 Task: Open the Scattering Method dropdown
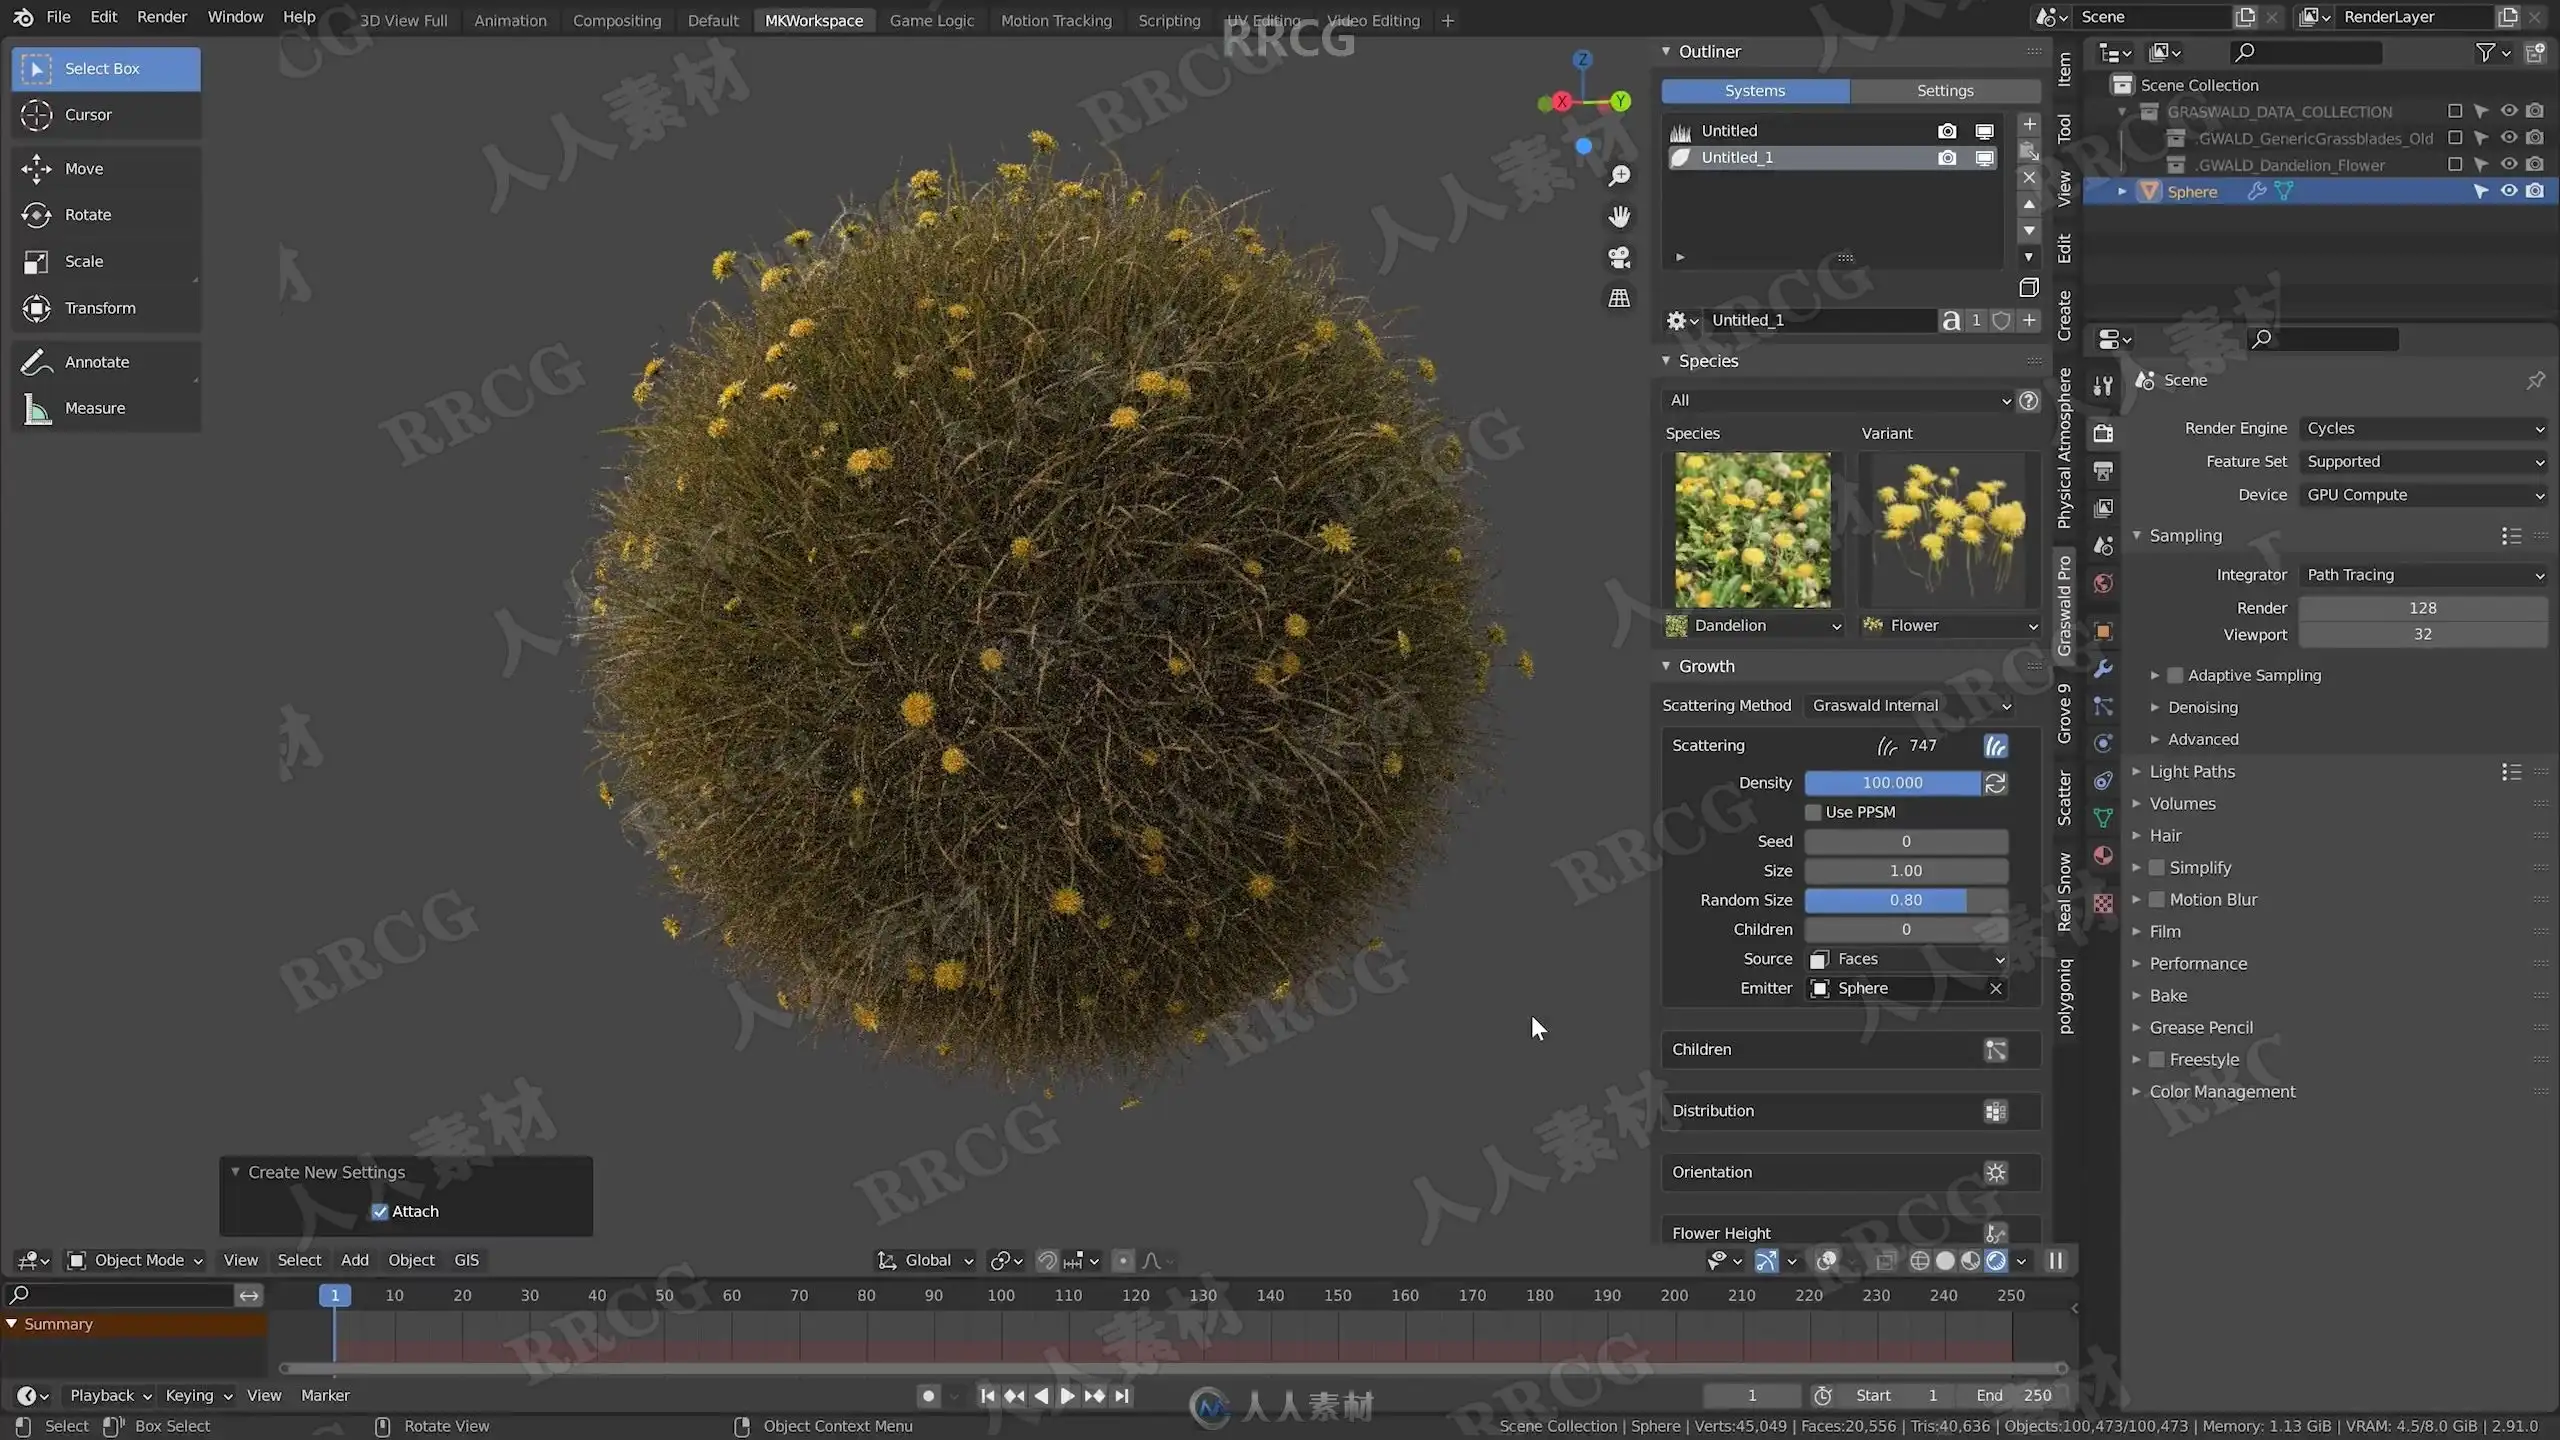coord(1911,706)
